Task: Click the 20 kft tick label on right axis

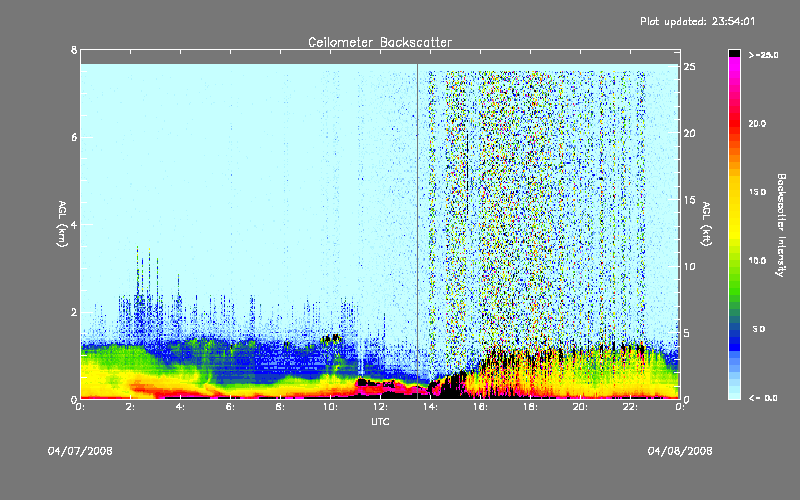Action: coord(689,133)
